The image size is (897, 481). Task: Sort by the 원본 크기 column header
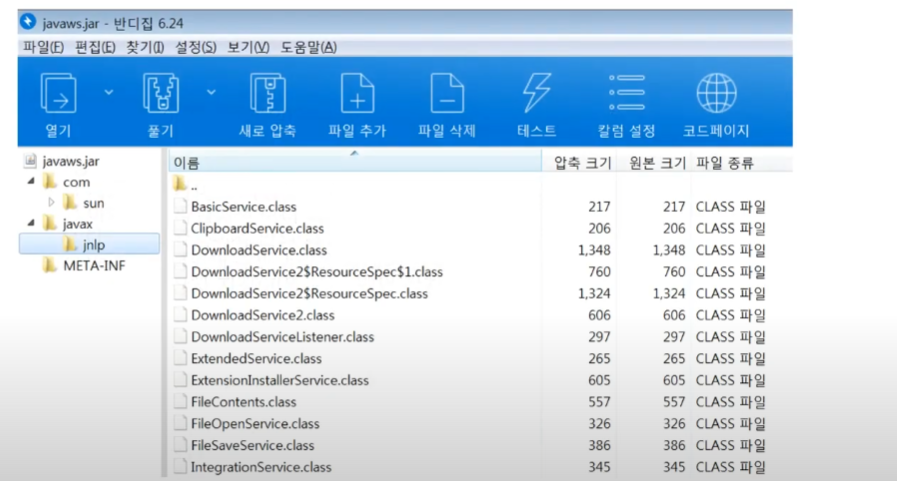tap(654, 163)
